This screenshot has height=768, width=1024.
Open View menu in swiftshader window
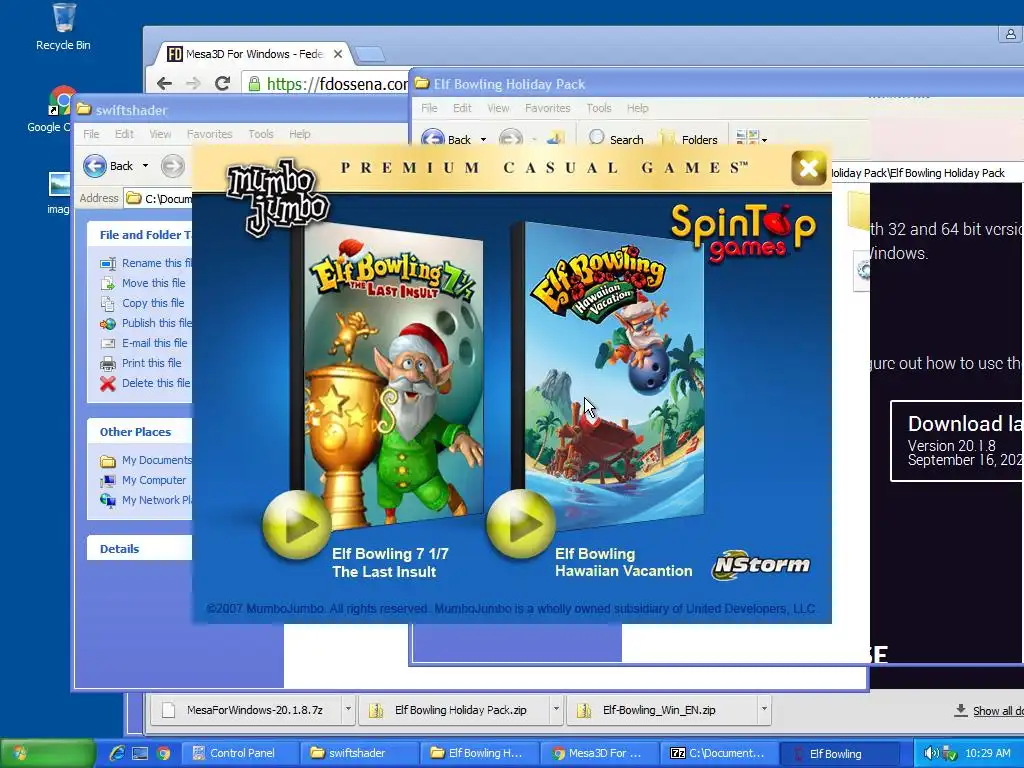(x=160, y=134)
